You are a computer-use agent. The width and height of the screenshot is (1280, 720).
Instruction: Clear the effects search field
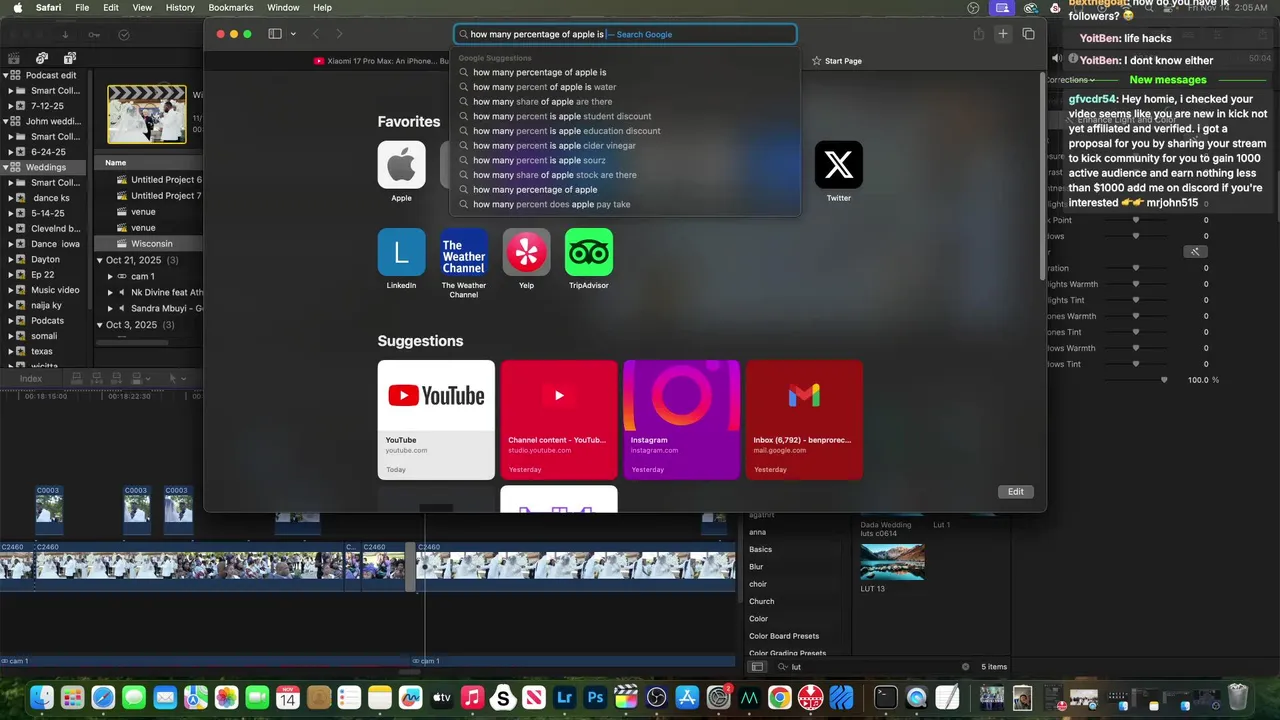[965, 666]
